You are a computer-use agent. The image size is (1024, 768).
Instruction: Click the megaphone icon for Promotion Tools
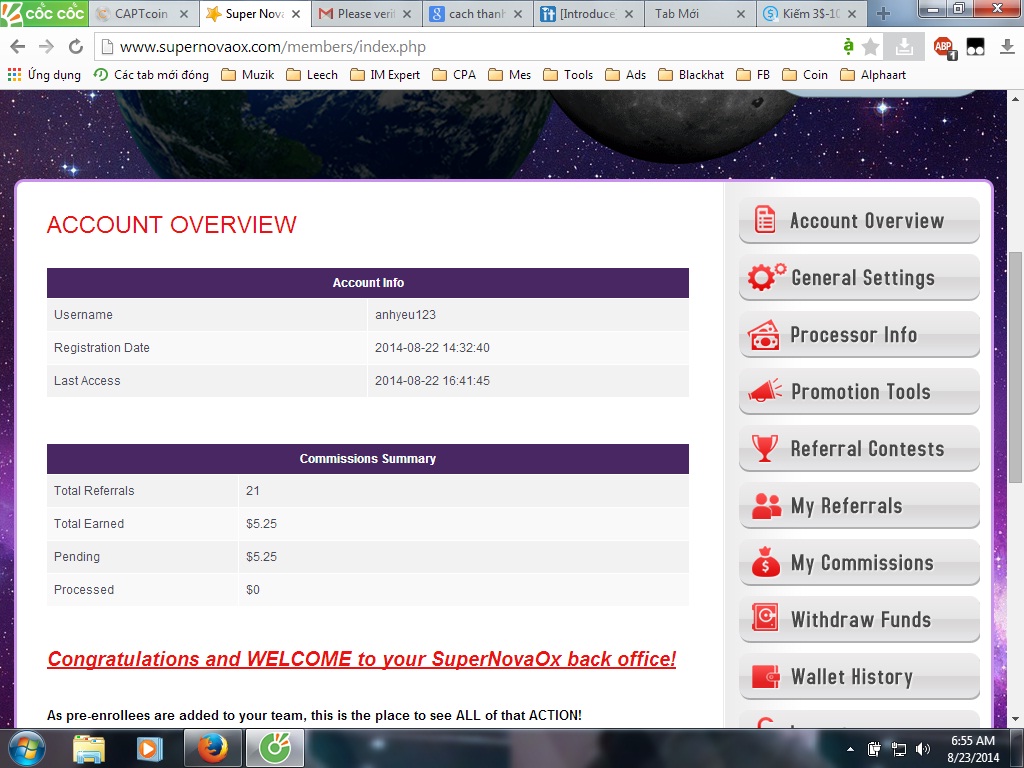[x=765, y=391]
